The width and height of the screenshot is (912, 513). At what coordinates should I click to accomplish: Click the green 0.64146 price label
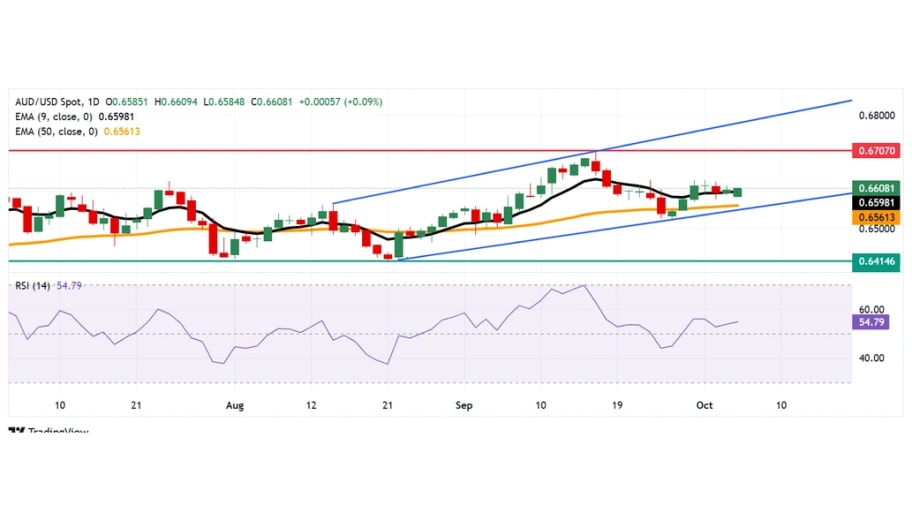(876, 261)
